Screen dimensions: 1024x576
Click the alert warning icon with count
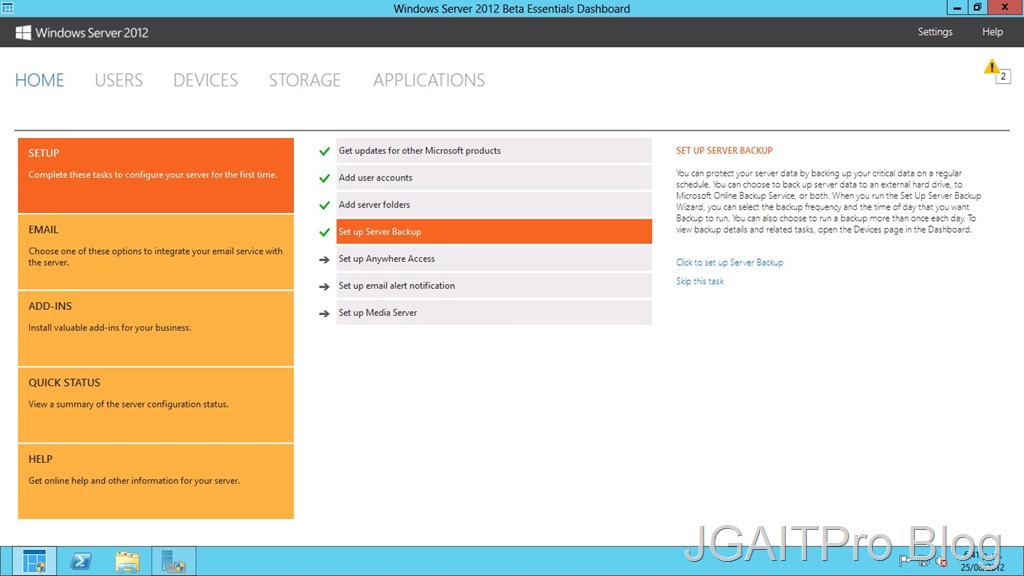[x=996, y=71]
